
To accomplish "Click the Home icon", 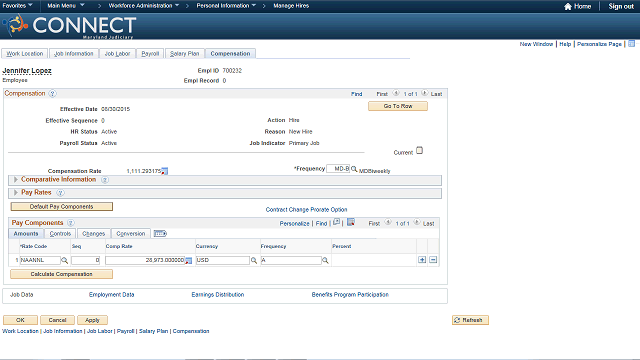I will (x=568, y=6).
